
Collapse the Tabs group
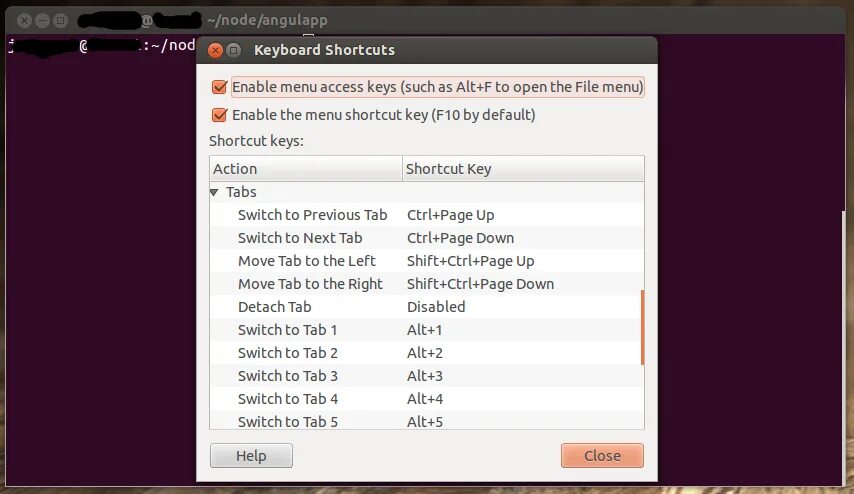tap(214, 192)
